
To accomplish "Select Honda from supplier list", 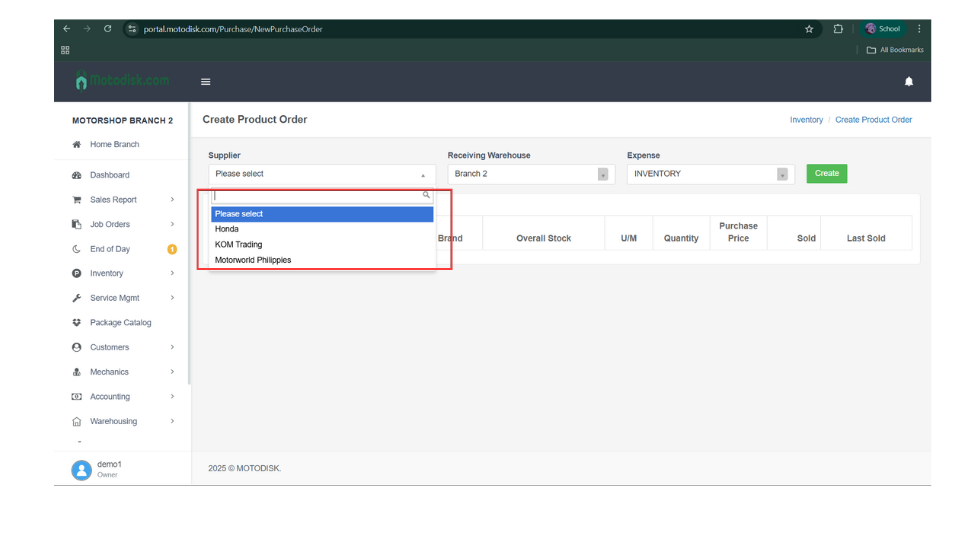I will click(x=227, y=229).
